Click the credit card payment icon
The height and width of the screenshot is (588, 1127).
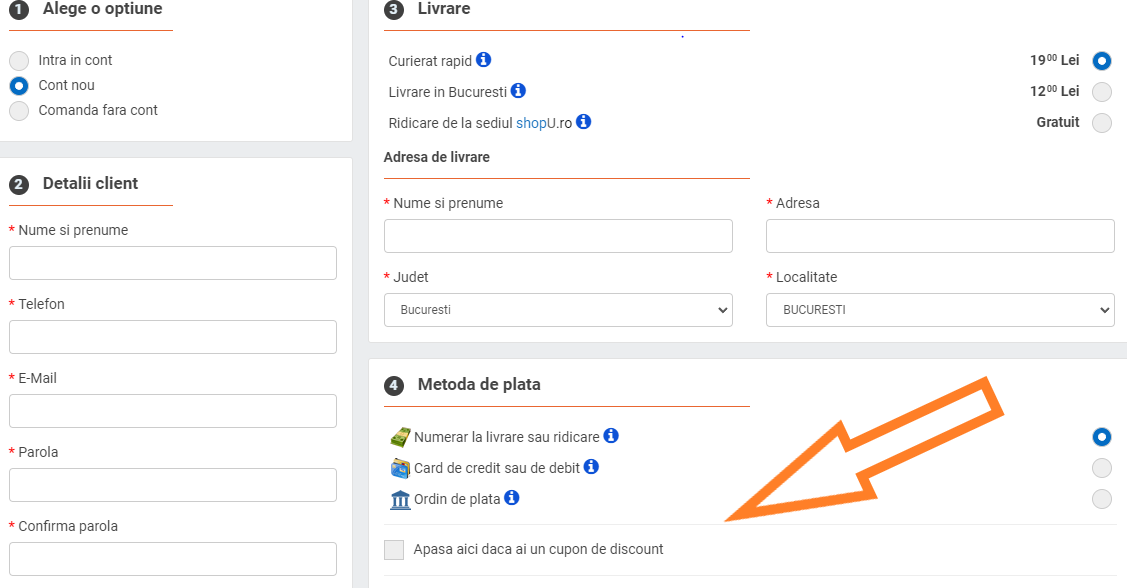400,468
